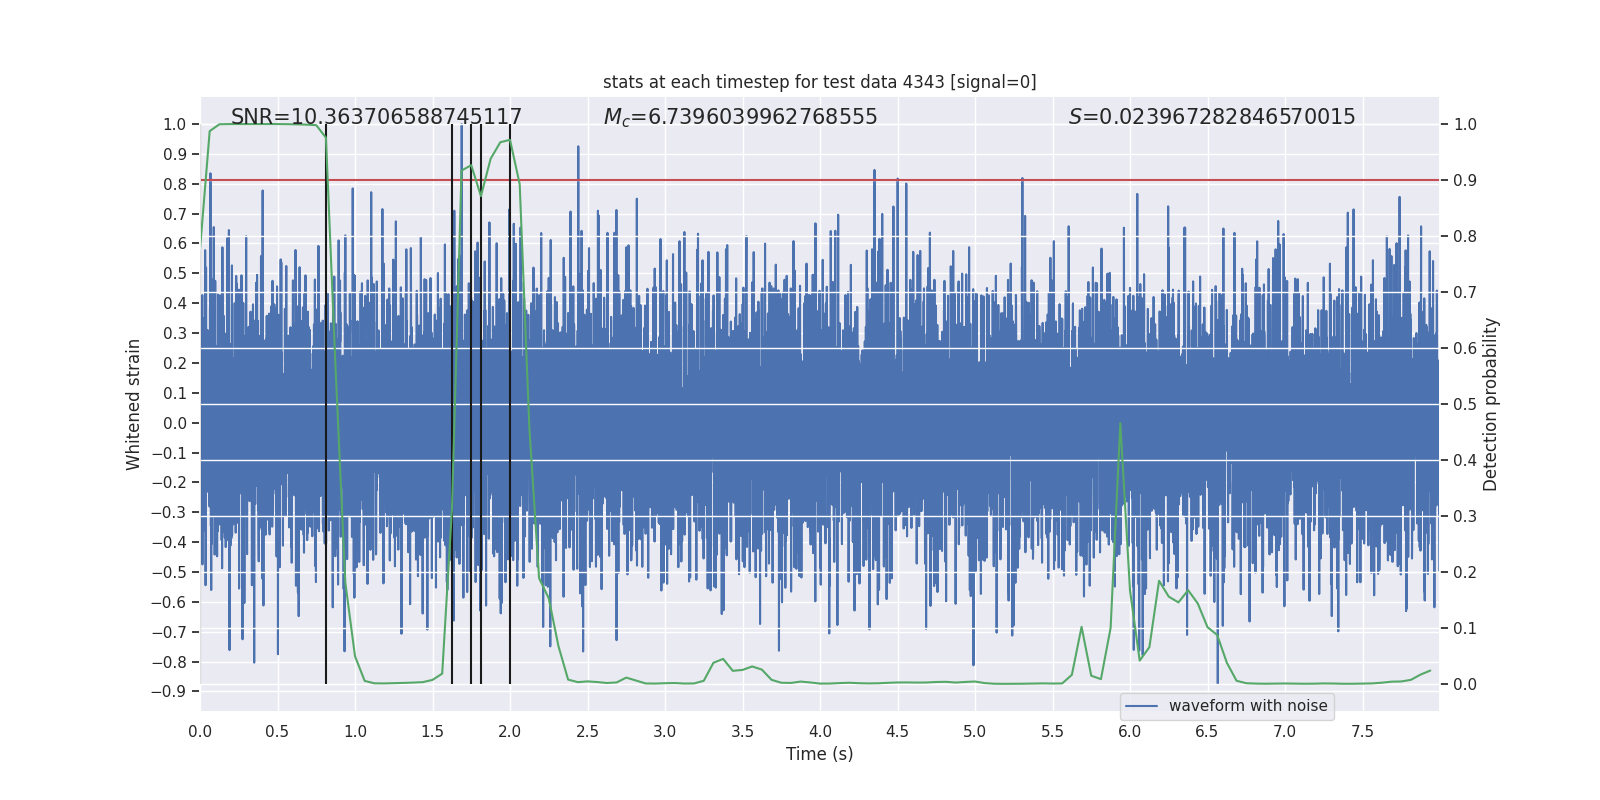Click the −0.3 tick label

169,512
